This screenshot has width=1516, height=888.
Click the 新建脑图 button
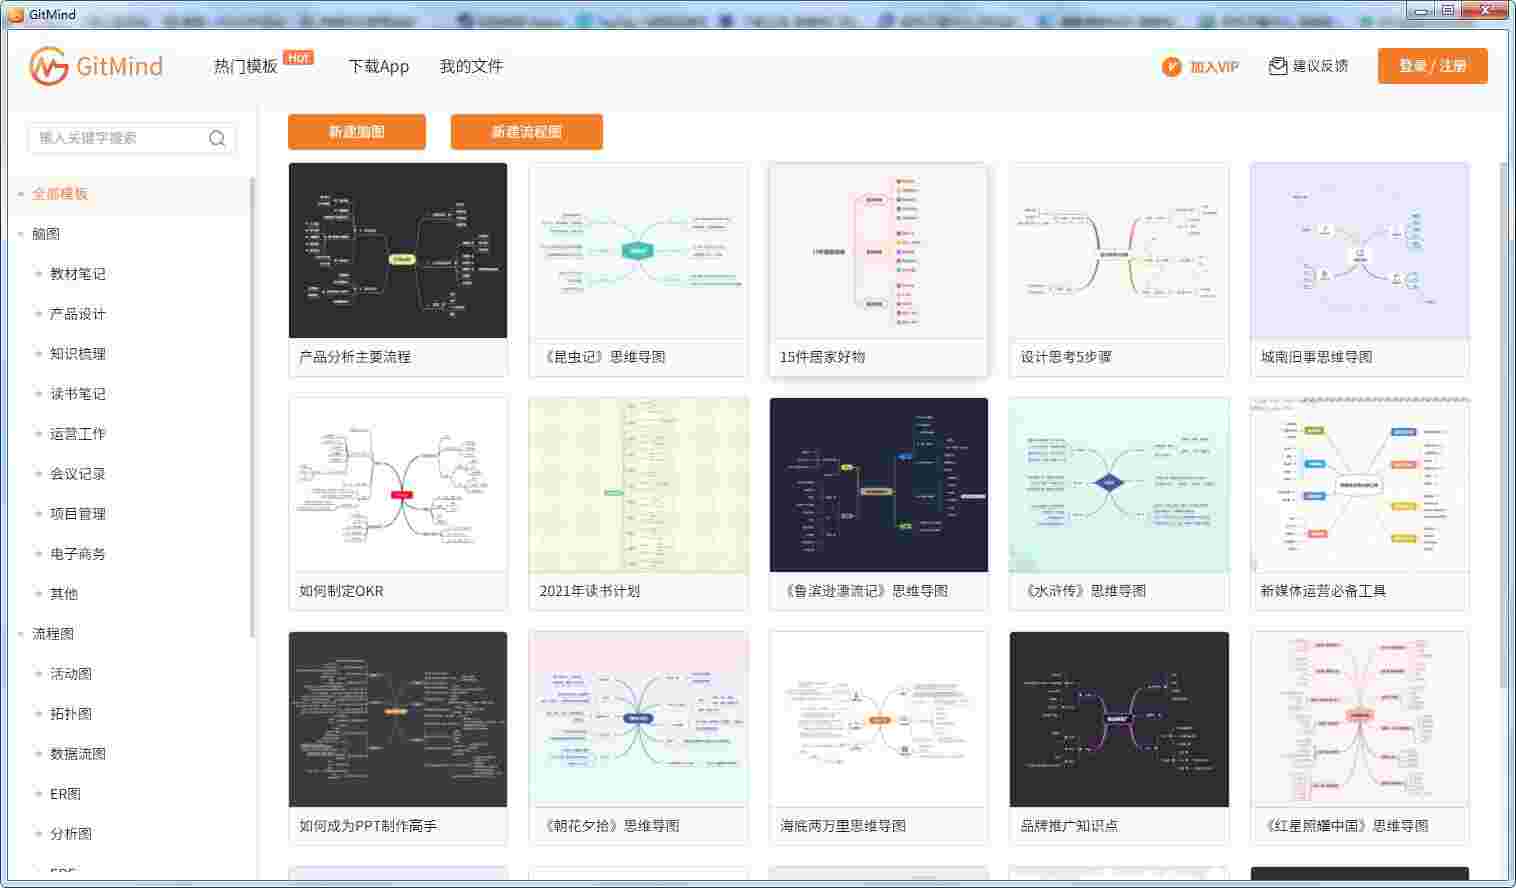(x=356, y=132)
